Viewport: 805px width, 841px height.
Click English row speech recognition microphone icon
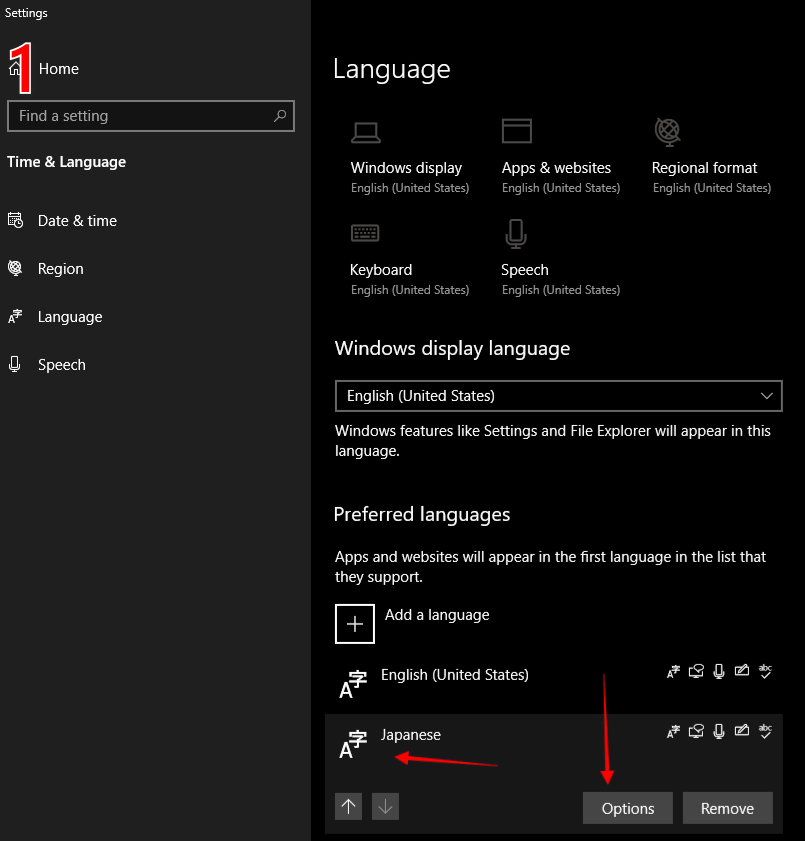[719, 672]
